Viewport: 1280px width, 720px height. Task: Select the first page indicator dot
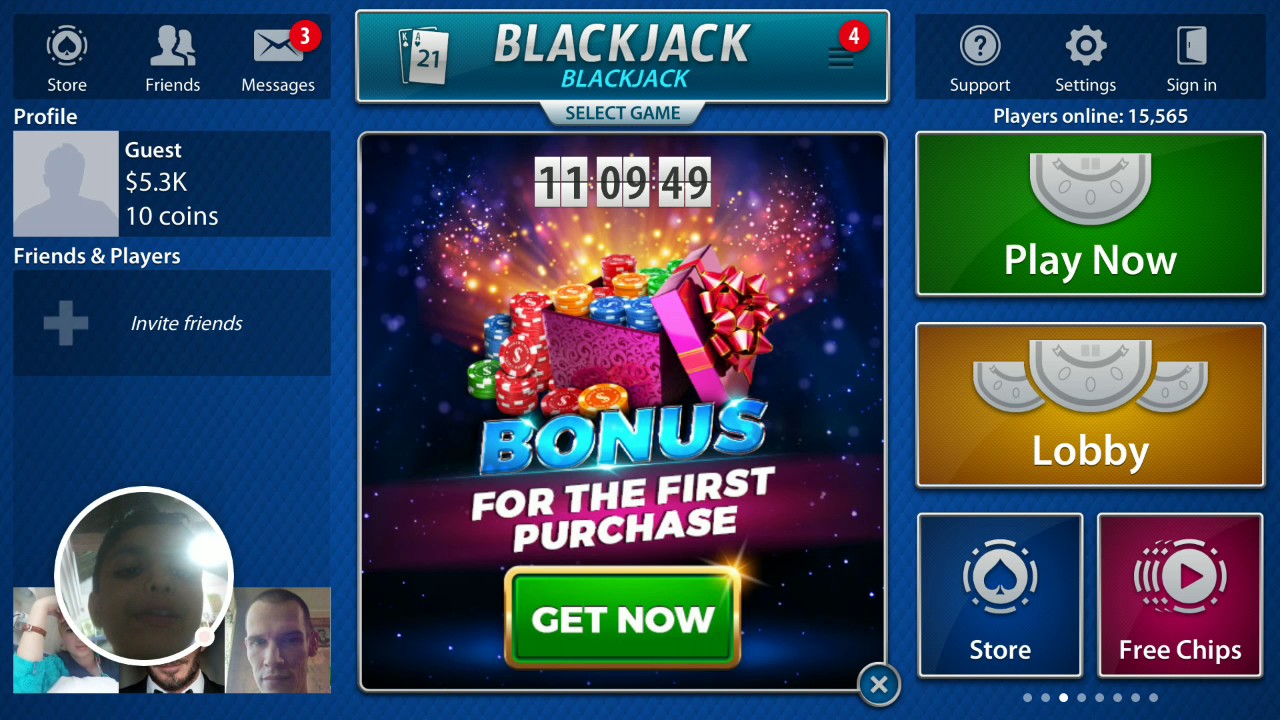1027,698
